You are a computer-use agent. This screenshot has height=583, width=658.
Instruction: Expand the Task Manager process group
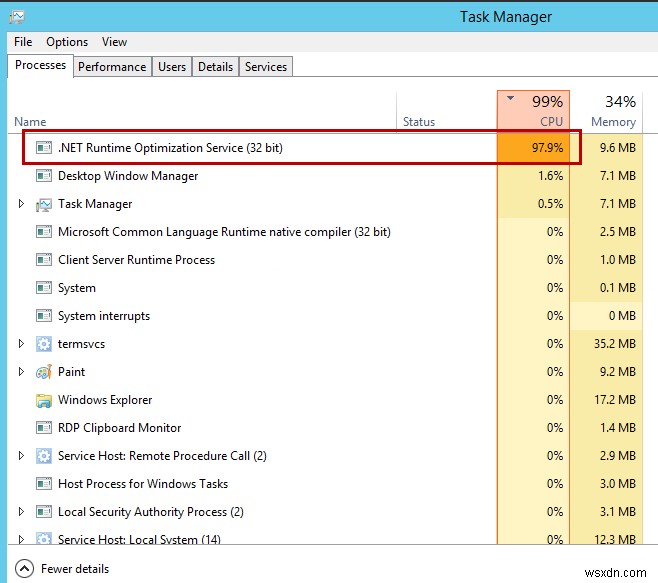tap(22, 204)
